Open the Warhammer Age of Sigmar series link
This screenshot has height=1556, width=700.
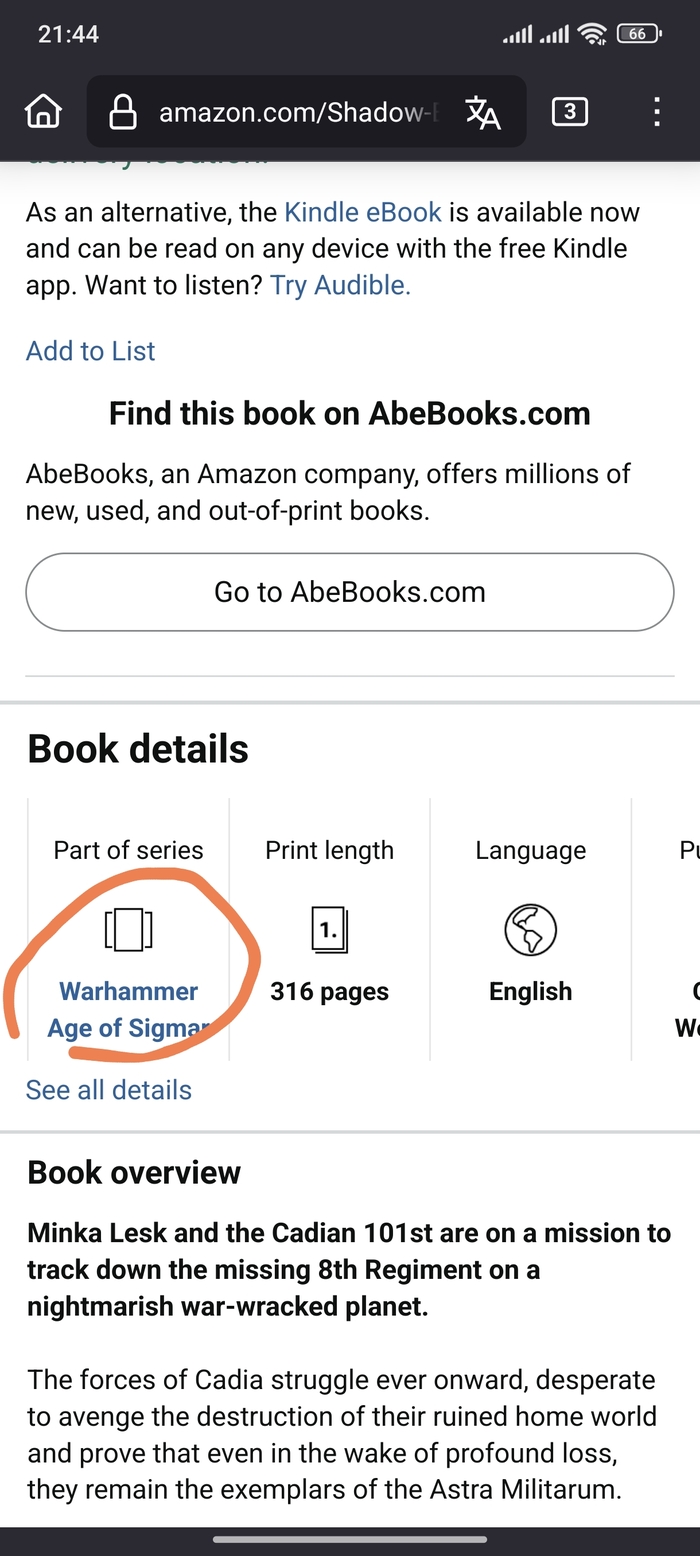tap(128, 1009)
